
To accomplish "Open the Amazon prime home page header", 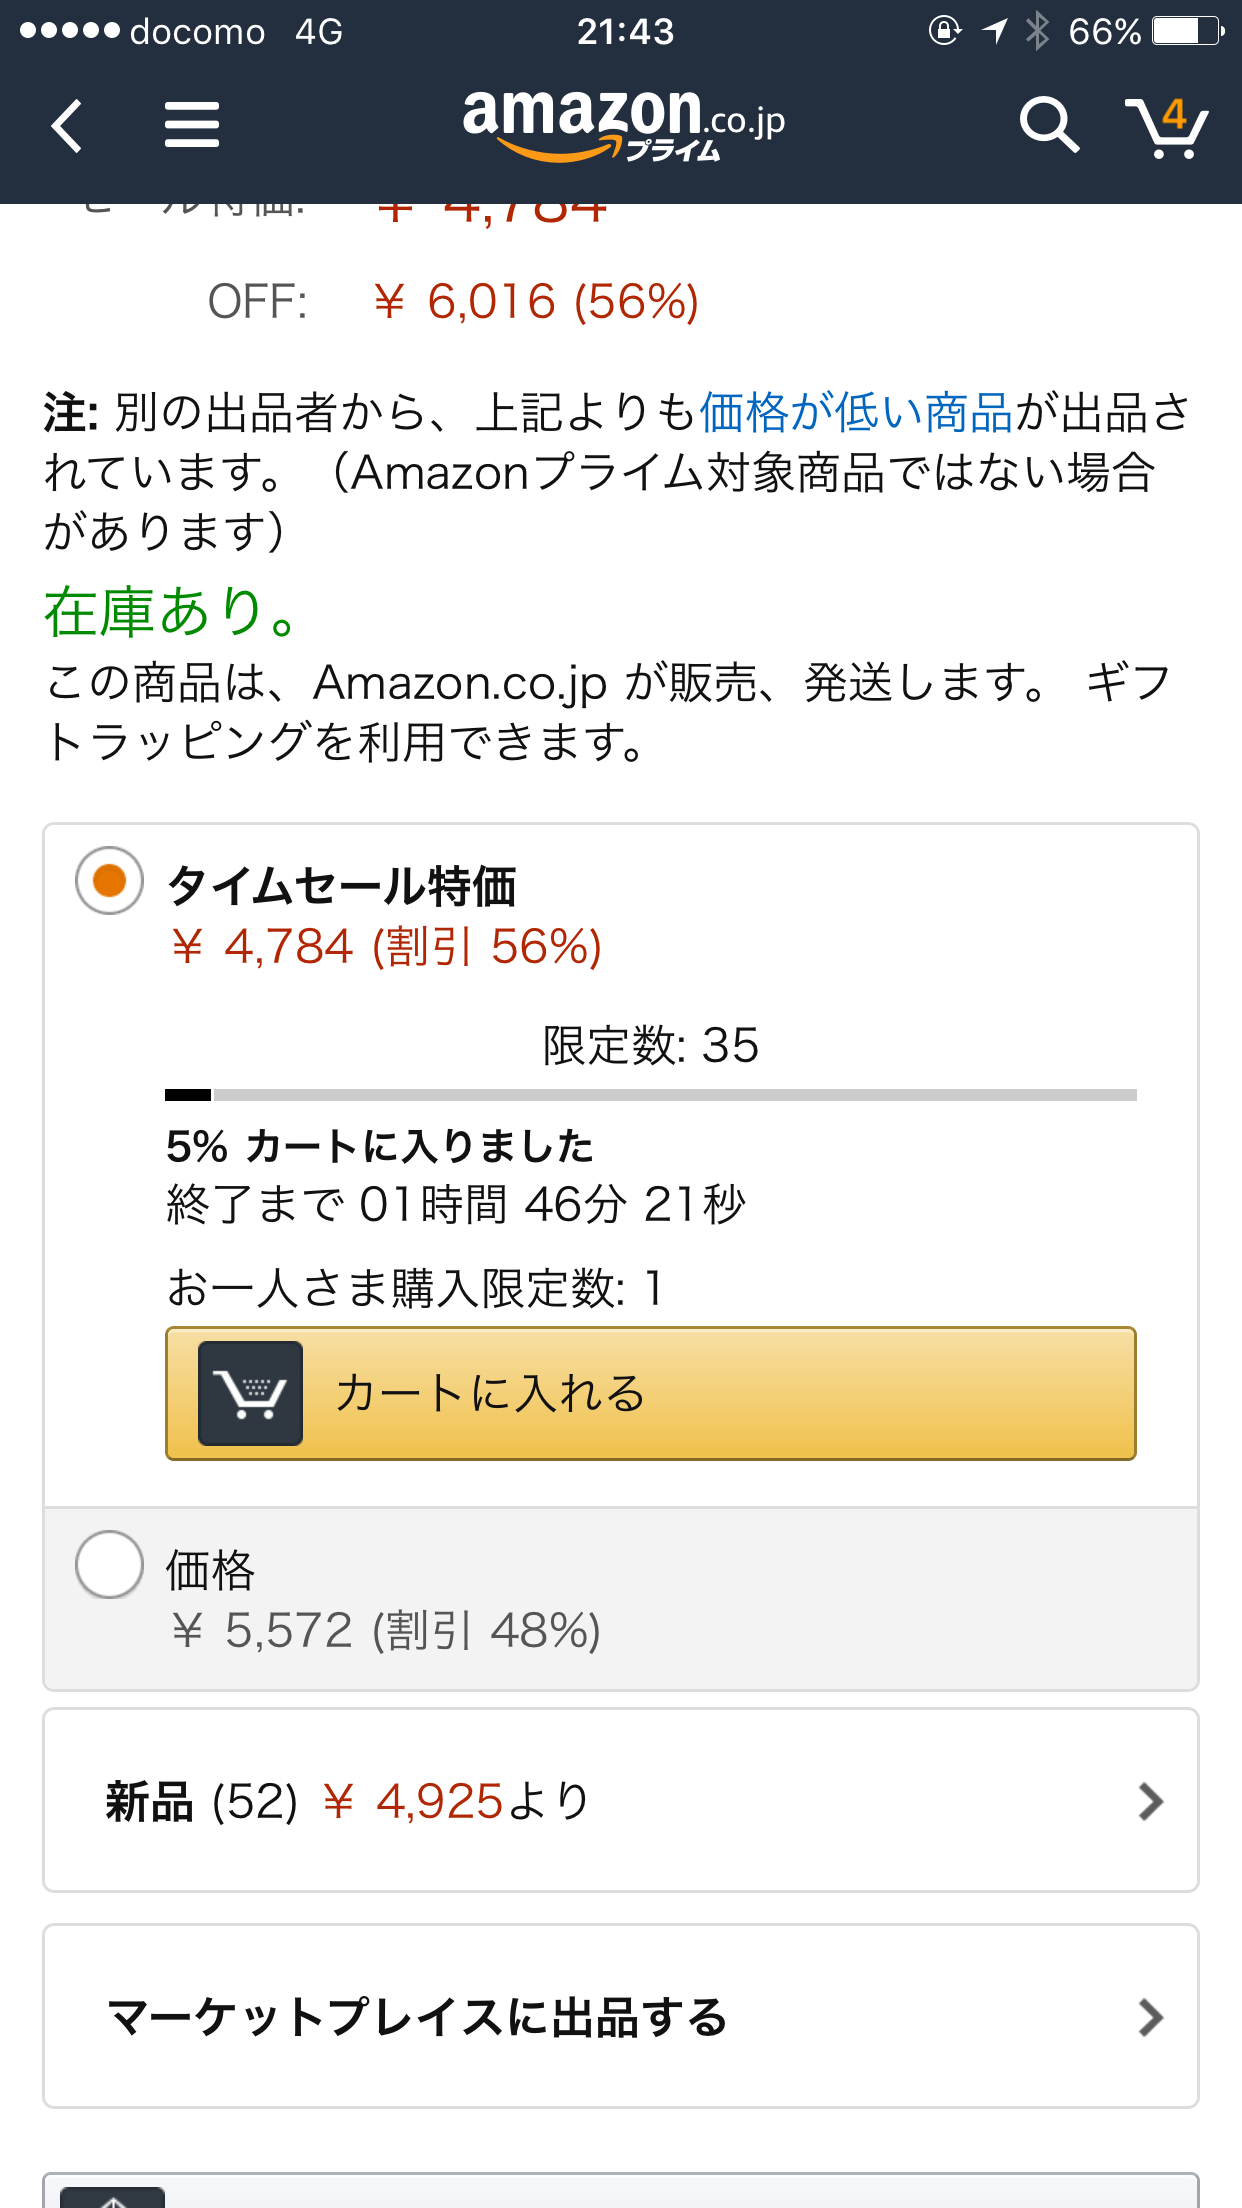I will click(x=621, y=124).
